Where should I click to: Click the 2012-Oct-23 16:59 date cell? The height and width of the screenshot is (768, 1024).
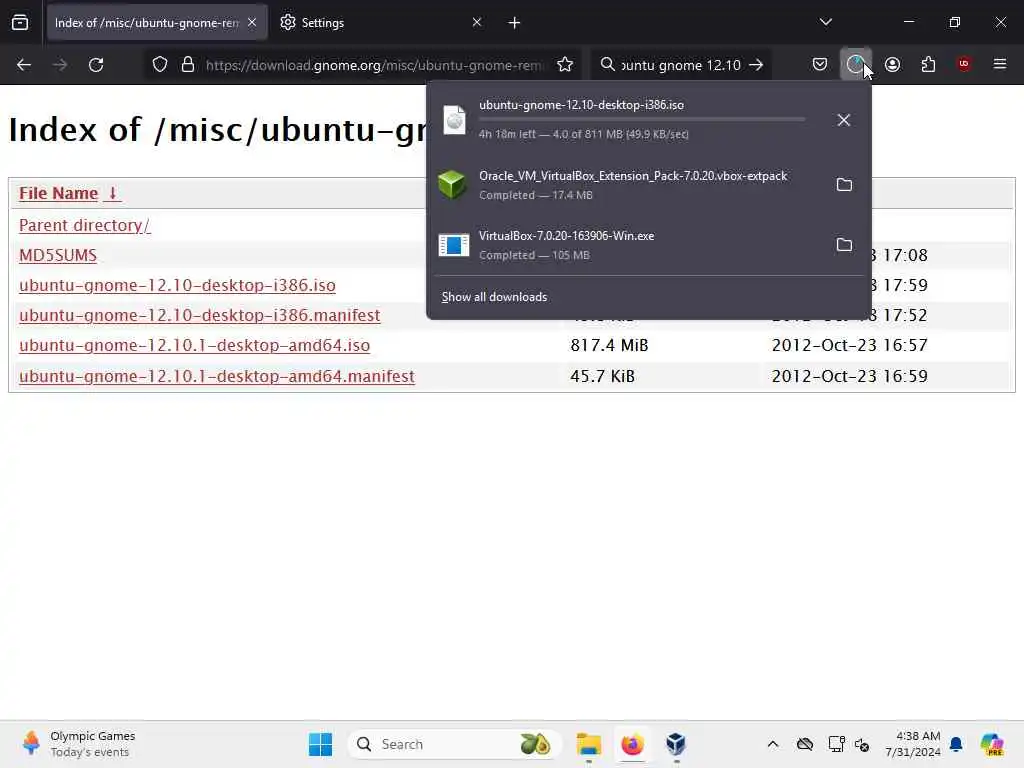pyautogui.click(x=850, y=377)
